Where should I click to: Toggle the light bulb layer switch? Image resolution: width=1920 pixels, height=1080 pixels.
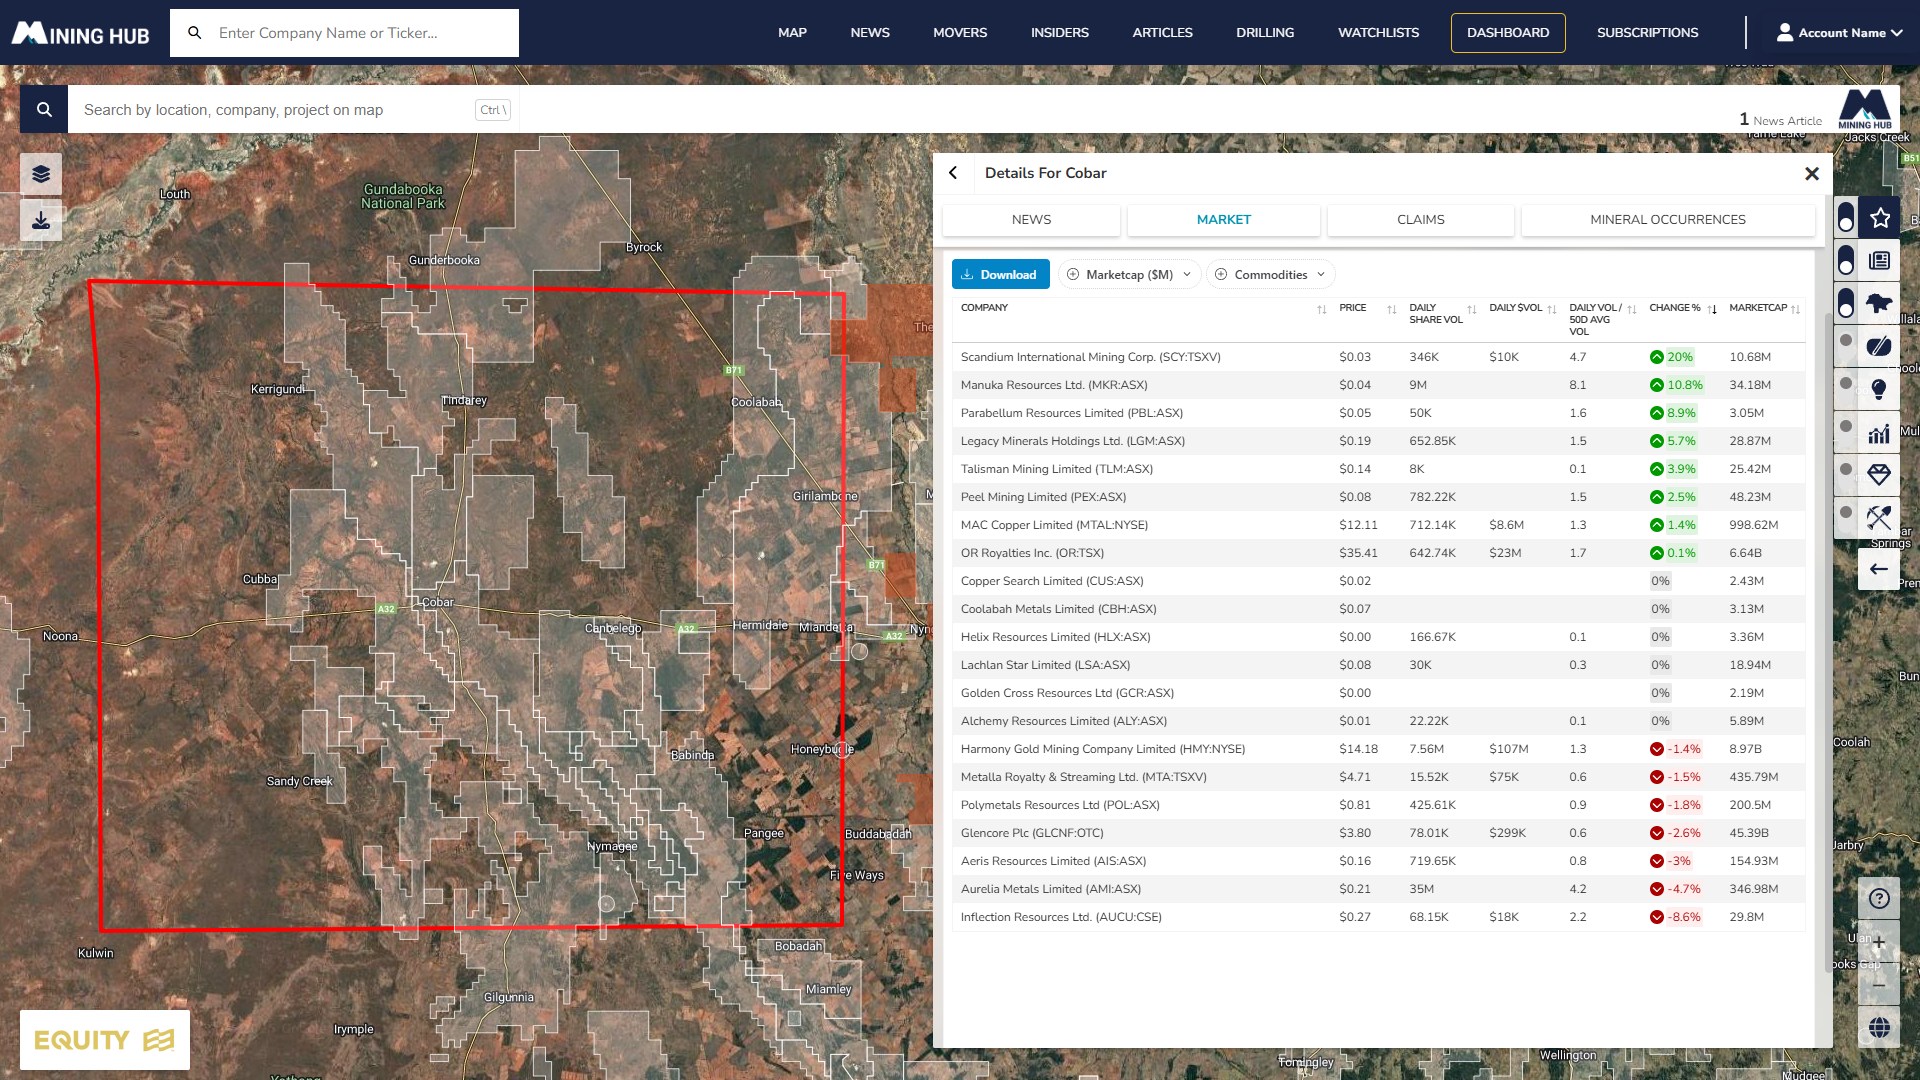[x=1846, y=383]
